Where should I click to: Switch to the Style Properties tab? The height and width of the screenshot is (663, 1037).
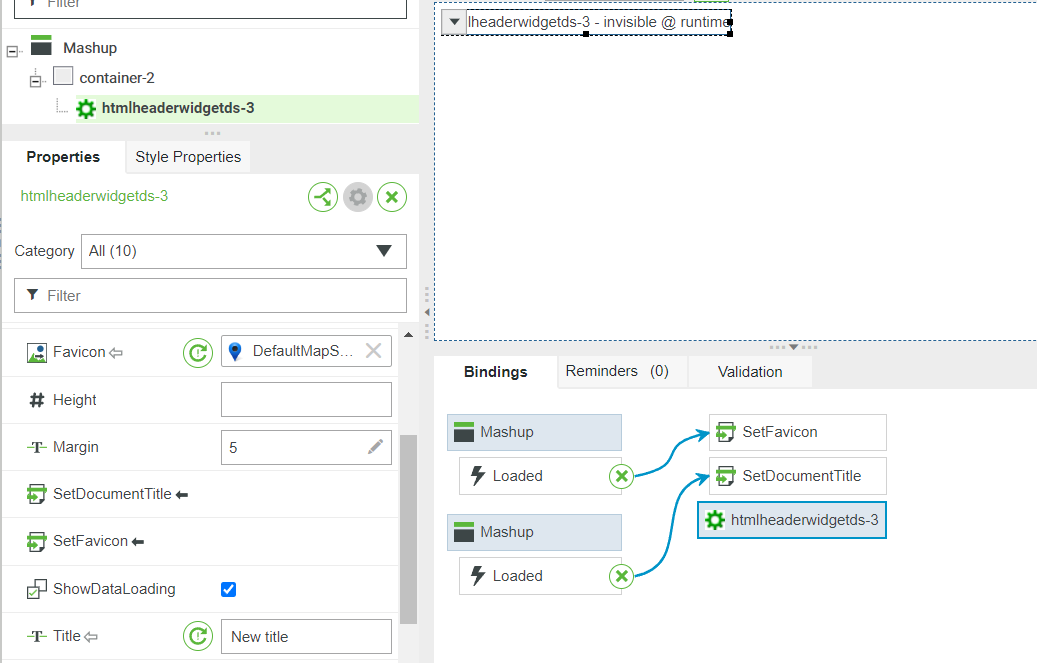click(x=188, y=157)
